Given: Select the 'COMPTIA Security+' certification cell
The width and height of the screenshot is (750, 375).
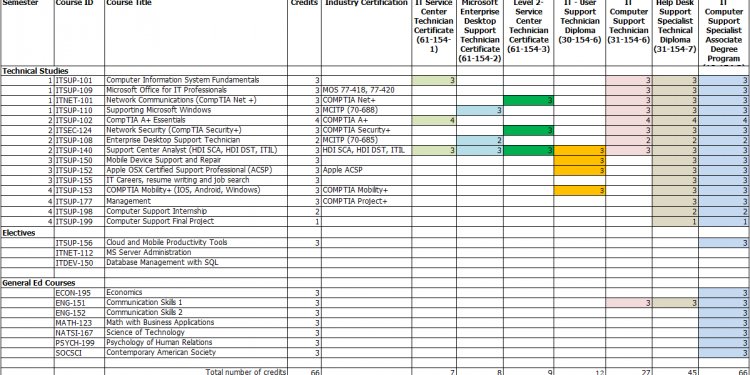Looking at the screenshot, I should click(x=366, y=131).
